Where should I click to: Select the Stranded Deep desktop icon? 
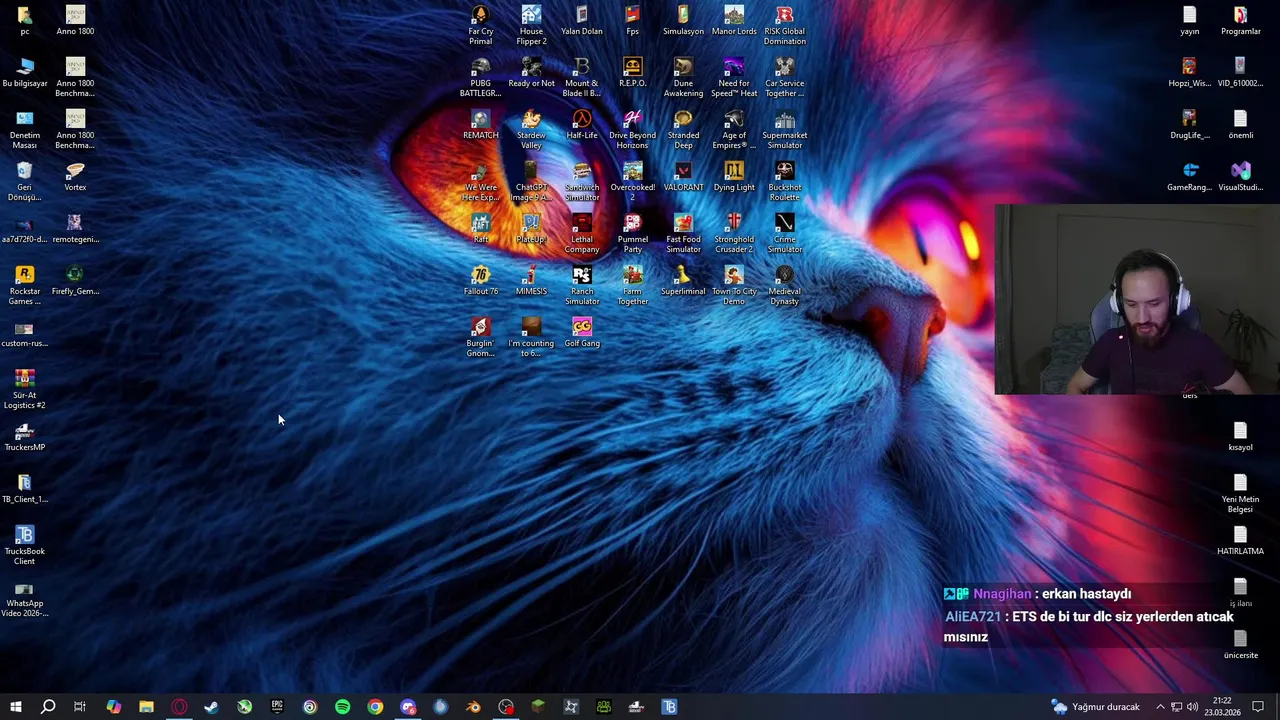click(x=683, y=129)
